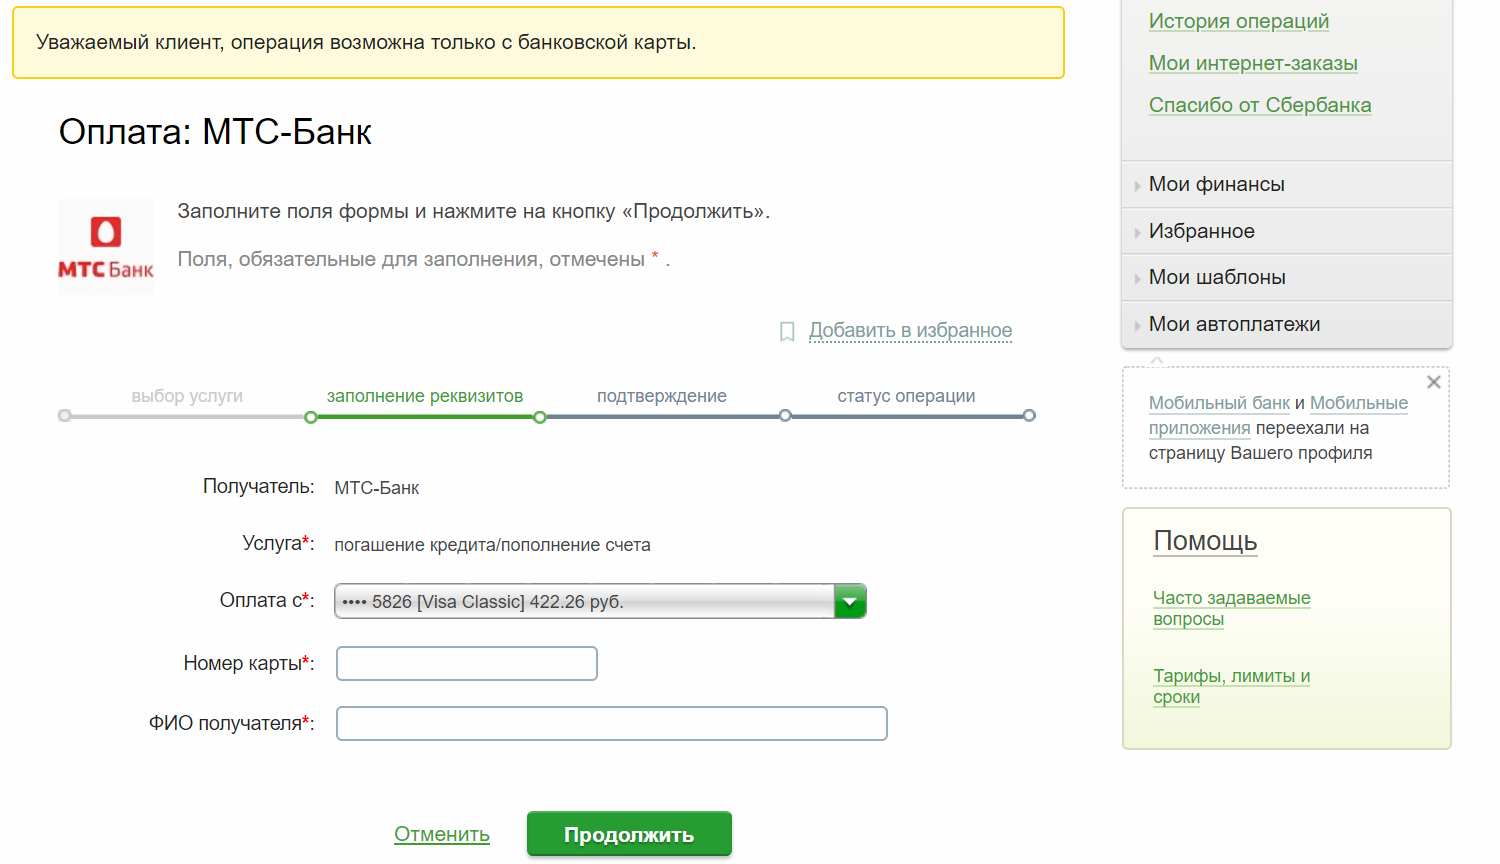Click Добавить в избранное link

(910, 330)
